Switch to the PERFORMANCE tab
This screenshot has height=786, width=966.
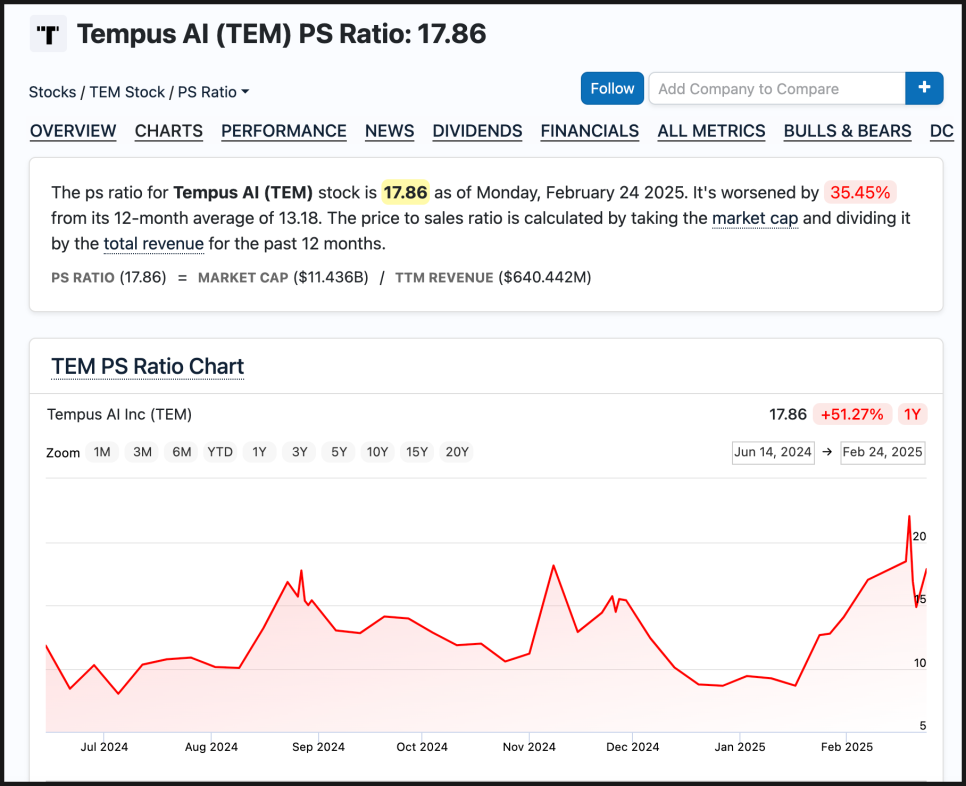[x=283, y=131]
